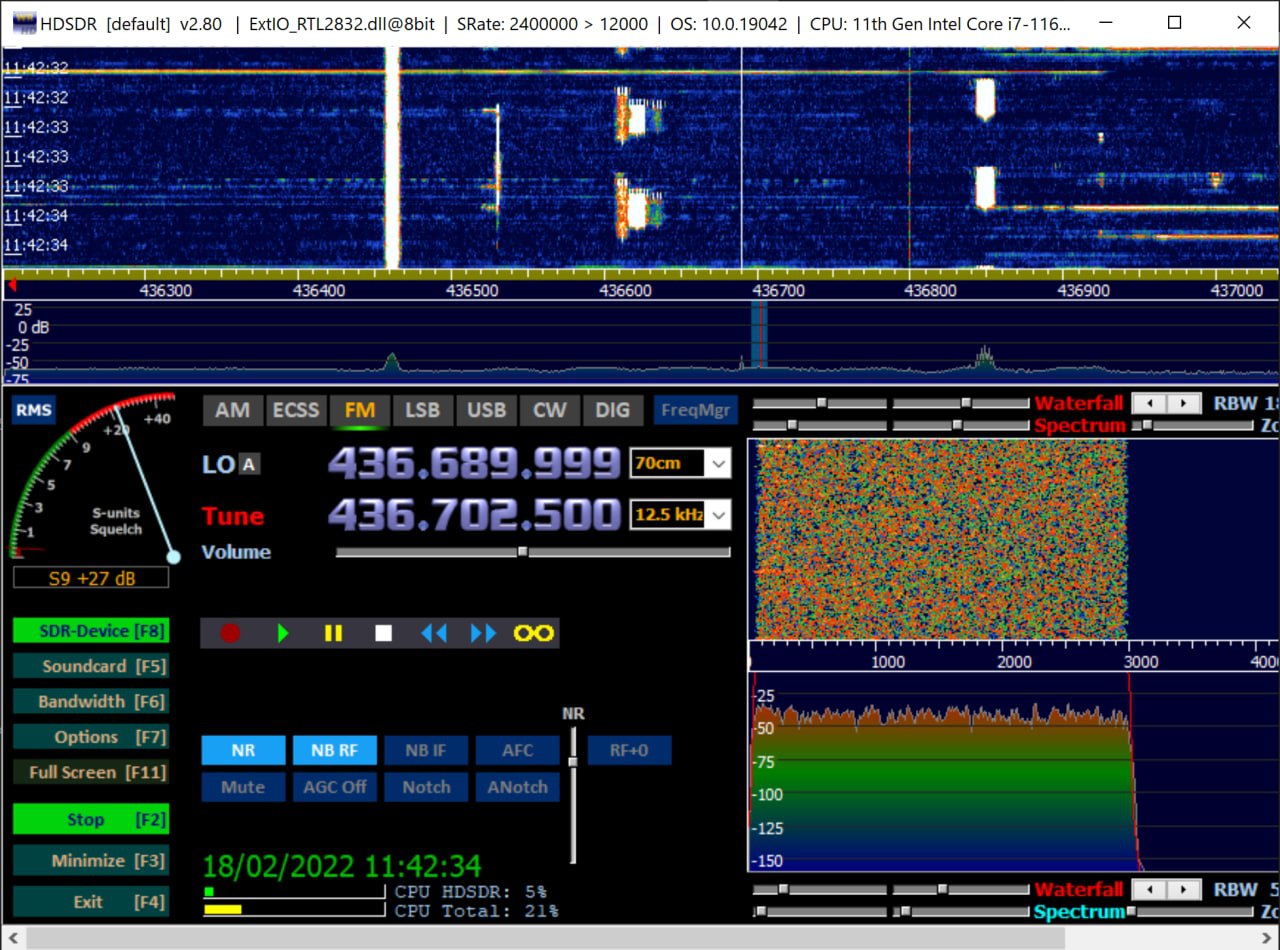Switch to USB demodulation mode
Viewport: 1280px width, 950px height.
point(486,410)
